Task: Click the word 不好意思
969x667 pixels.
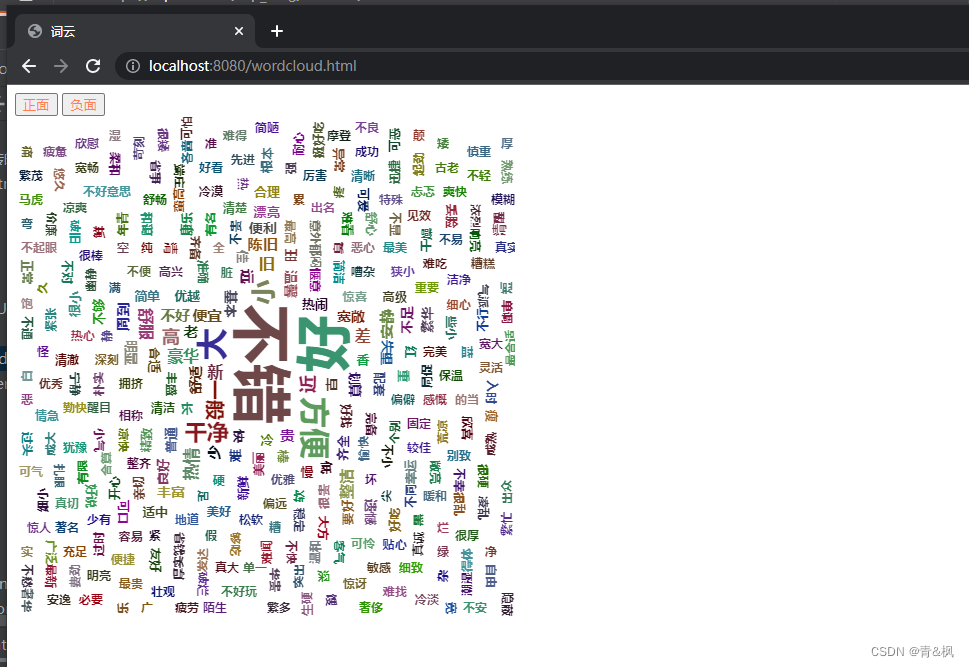Action: [x=107, y=192]
